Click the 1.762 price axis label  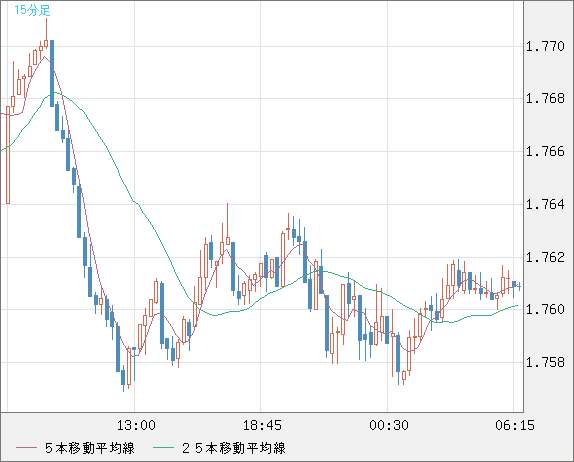tap(545, 257)
